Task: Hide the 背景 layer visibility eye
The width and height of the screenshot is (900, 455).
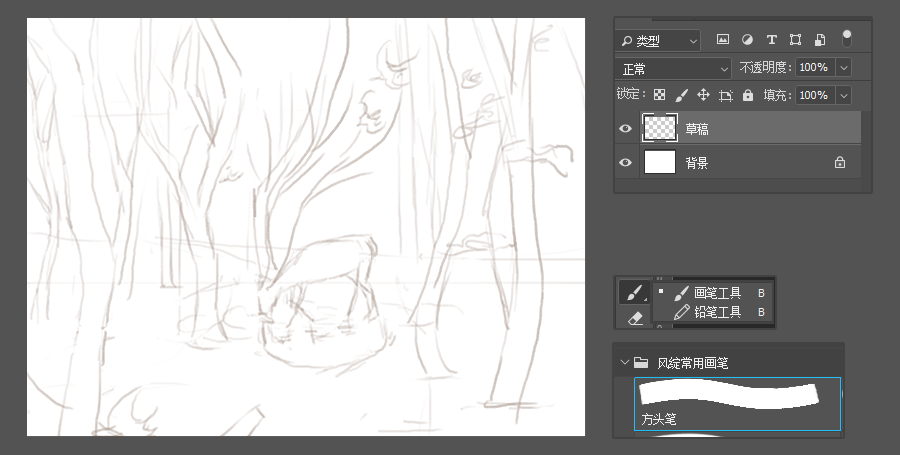Action: coord(626,162)
